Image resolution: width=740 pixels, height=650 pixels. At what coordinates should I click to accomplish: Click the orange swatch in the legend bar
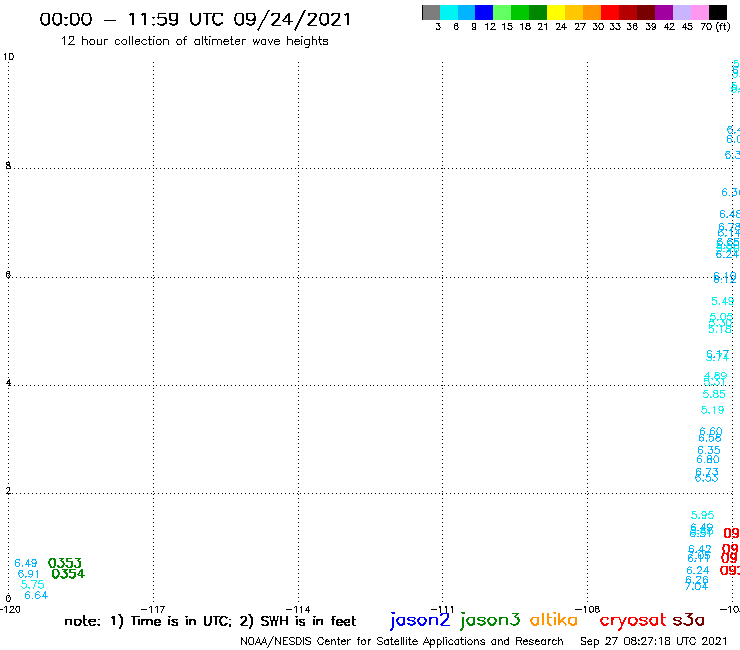tap(591, 12)
